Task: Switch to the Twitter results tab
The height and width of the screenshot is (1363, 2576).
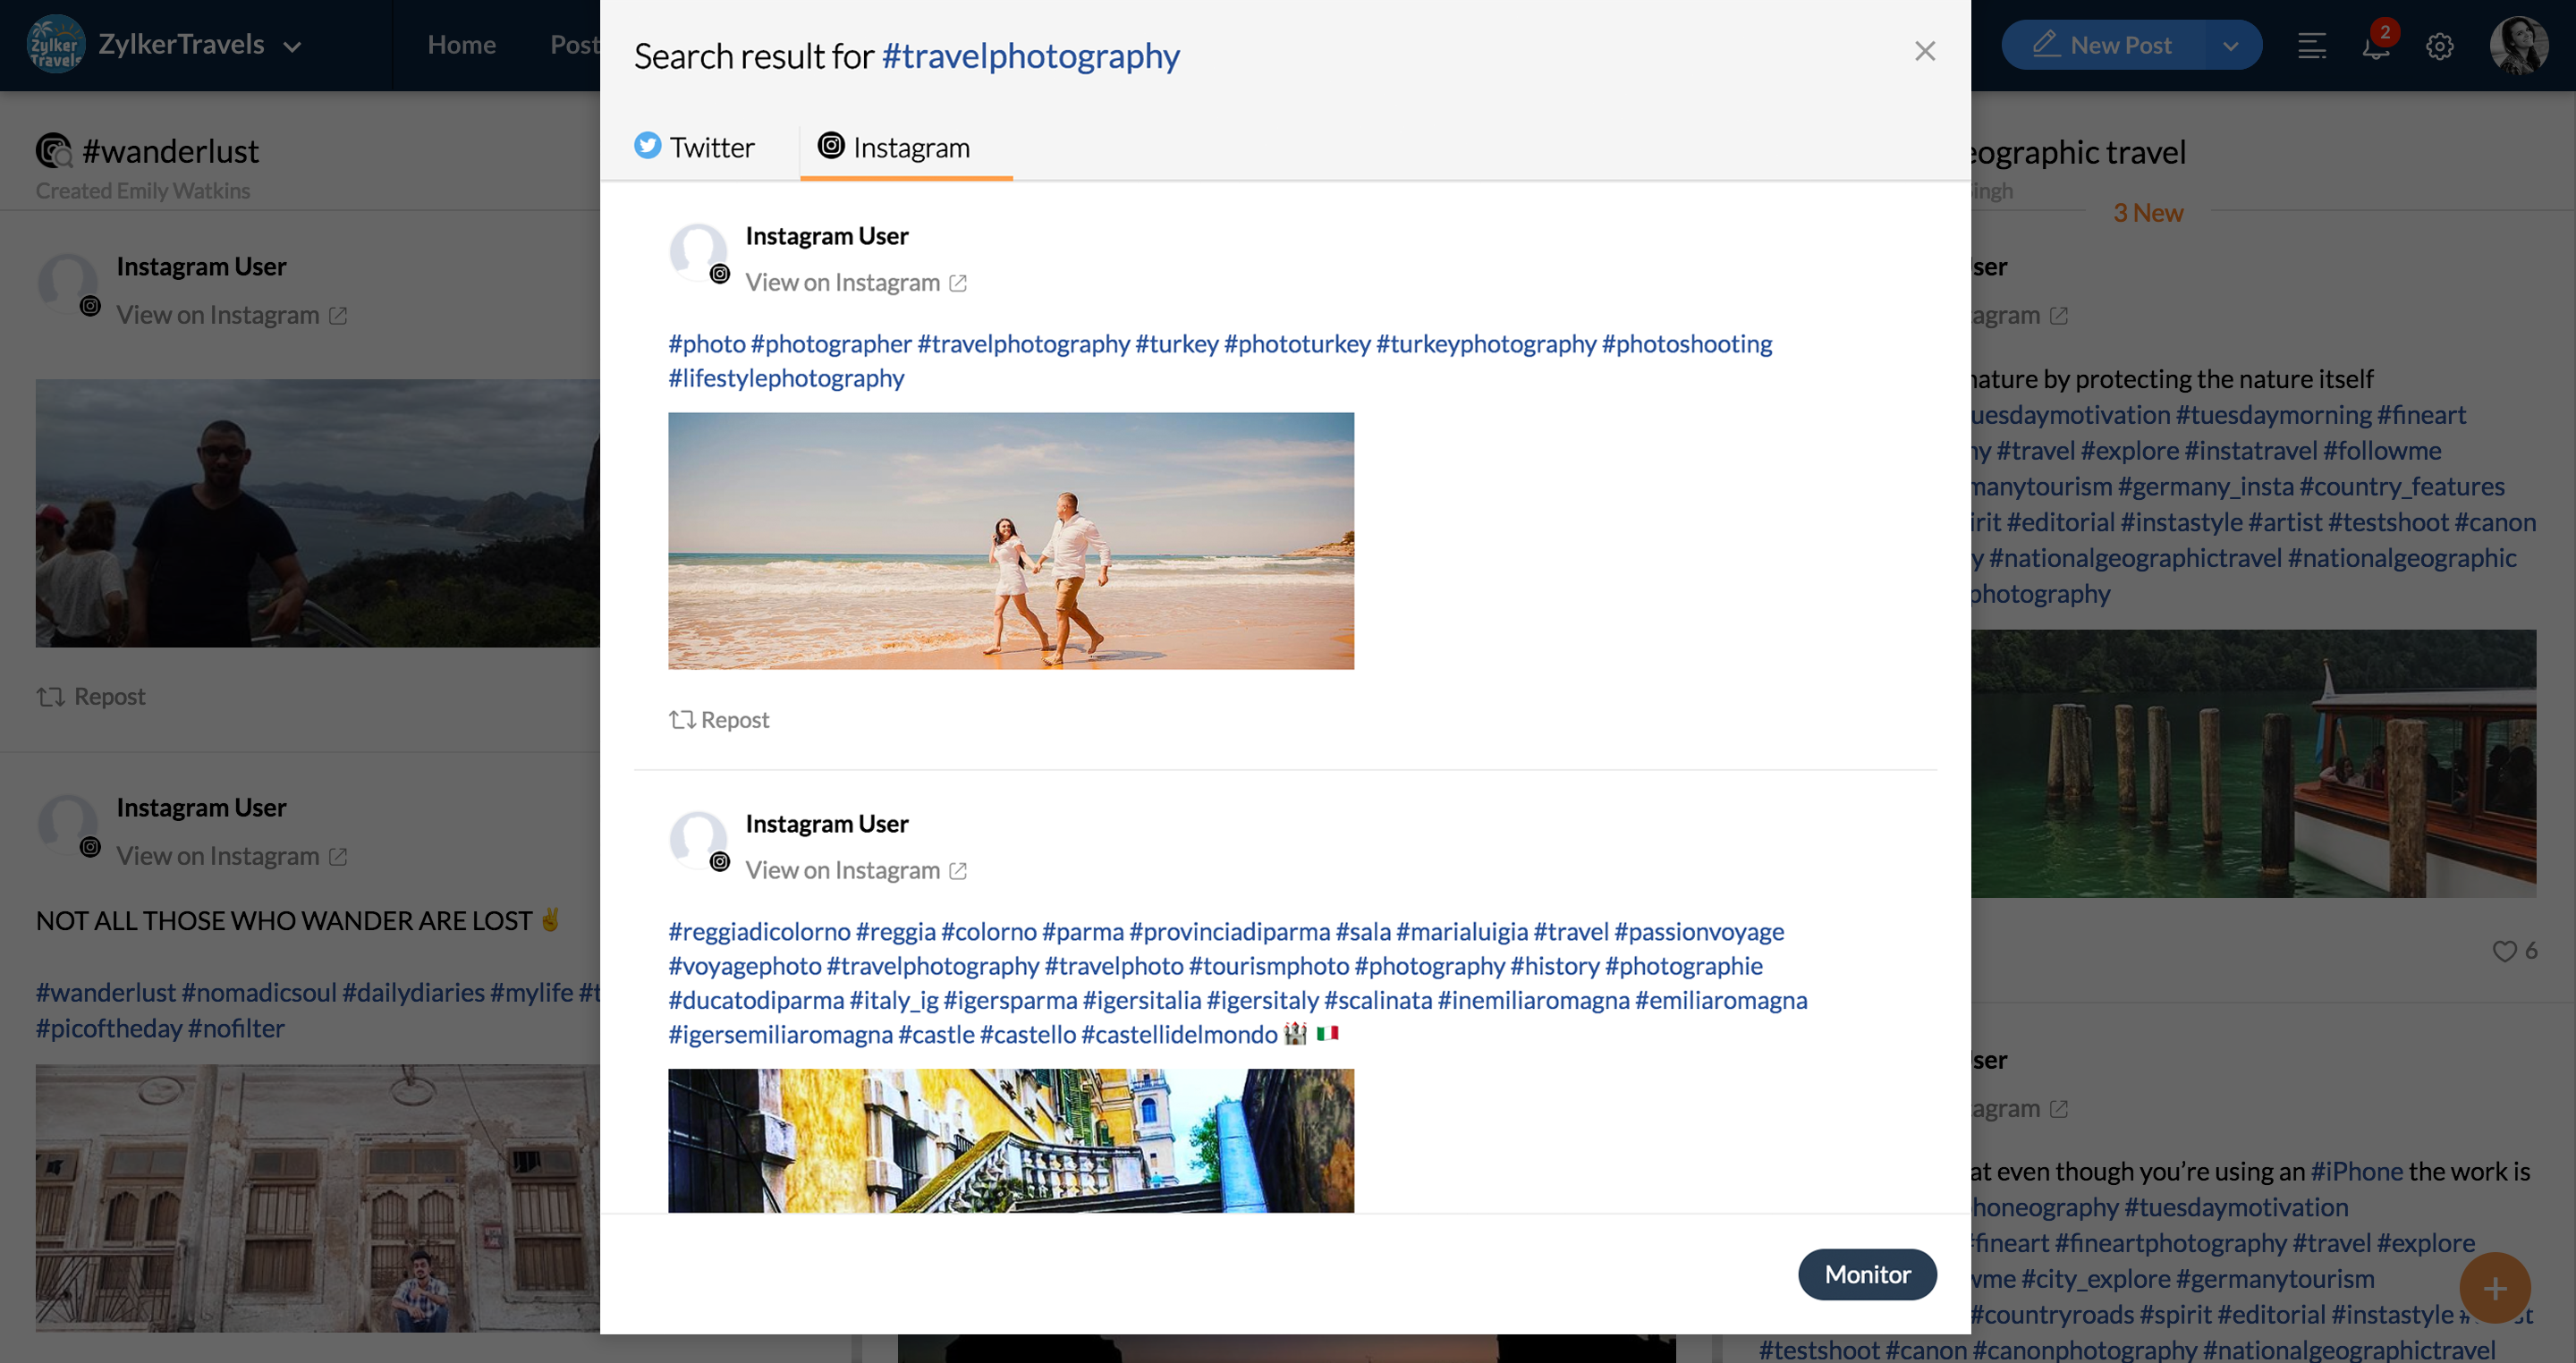Action: click(695, 147)
